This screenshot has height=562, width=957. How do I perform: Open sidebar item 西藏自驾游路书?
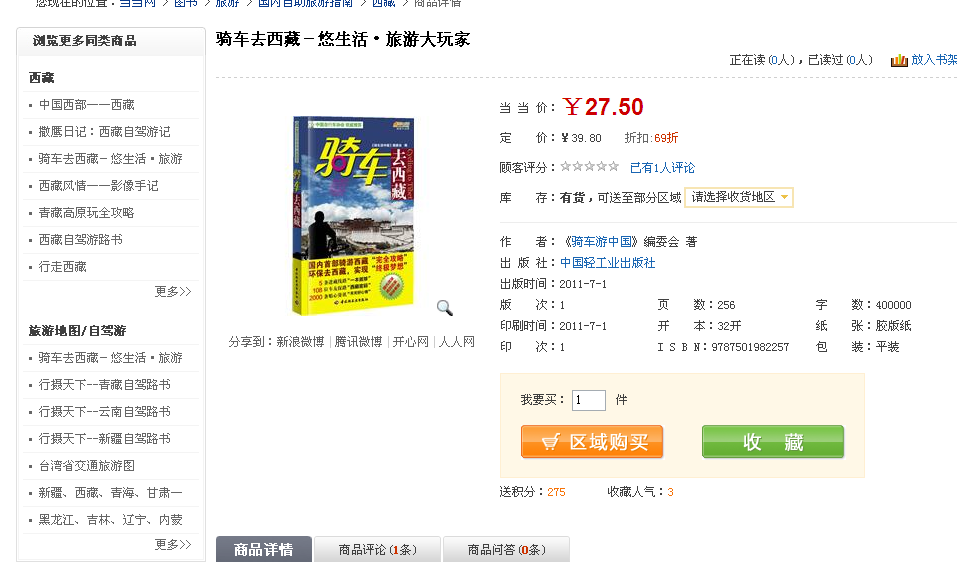pos(81,240)
